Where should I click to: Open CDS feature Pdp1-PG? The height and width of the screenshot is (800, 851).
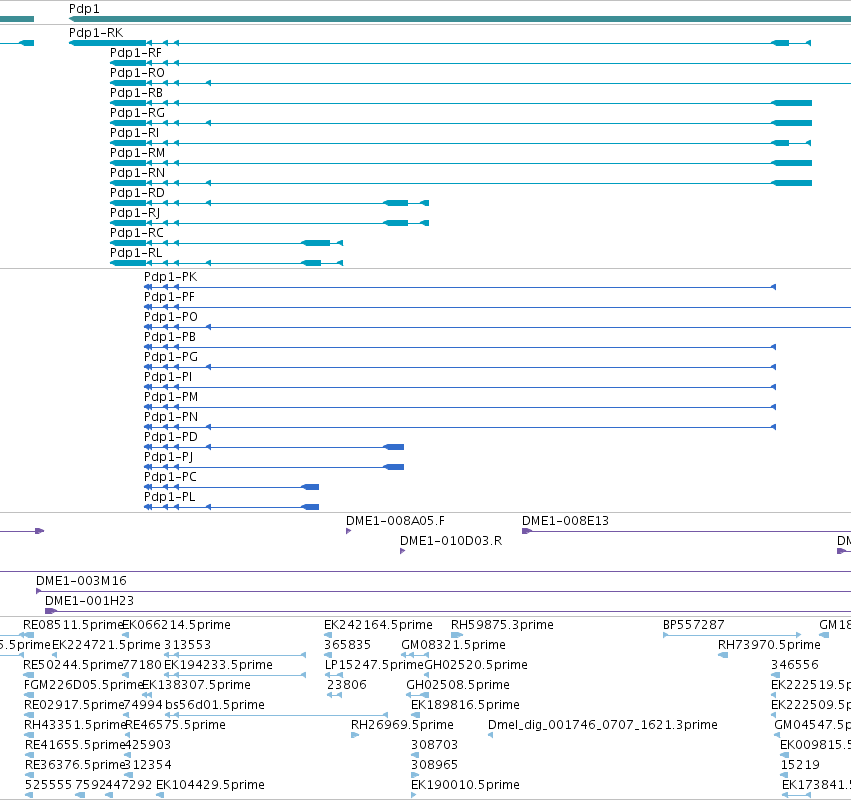tap(171, 357)
